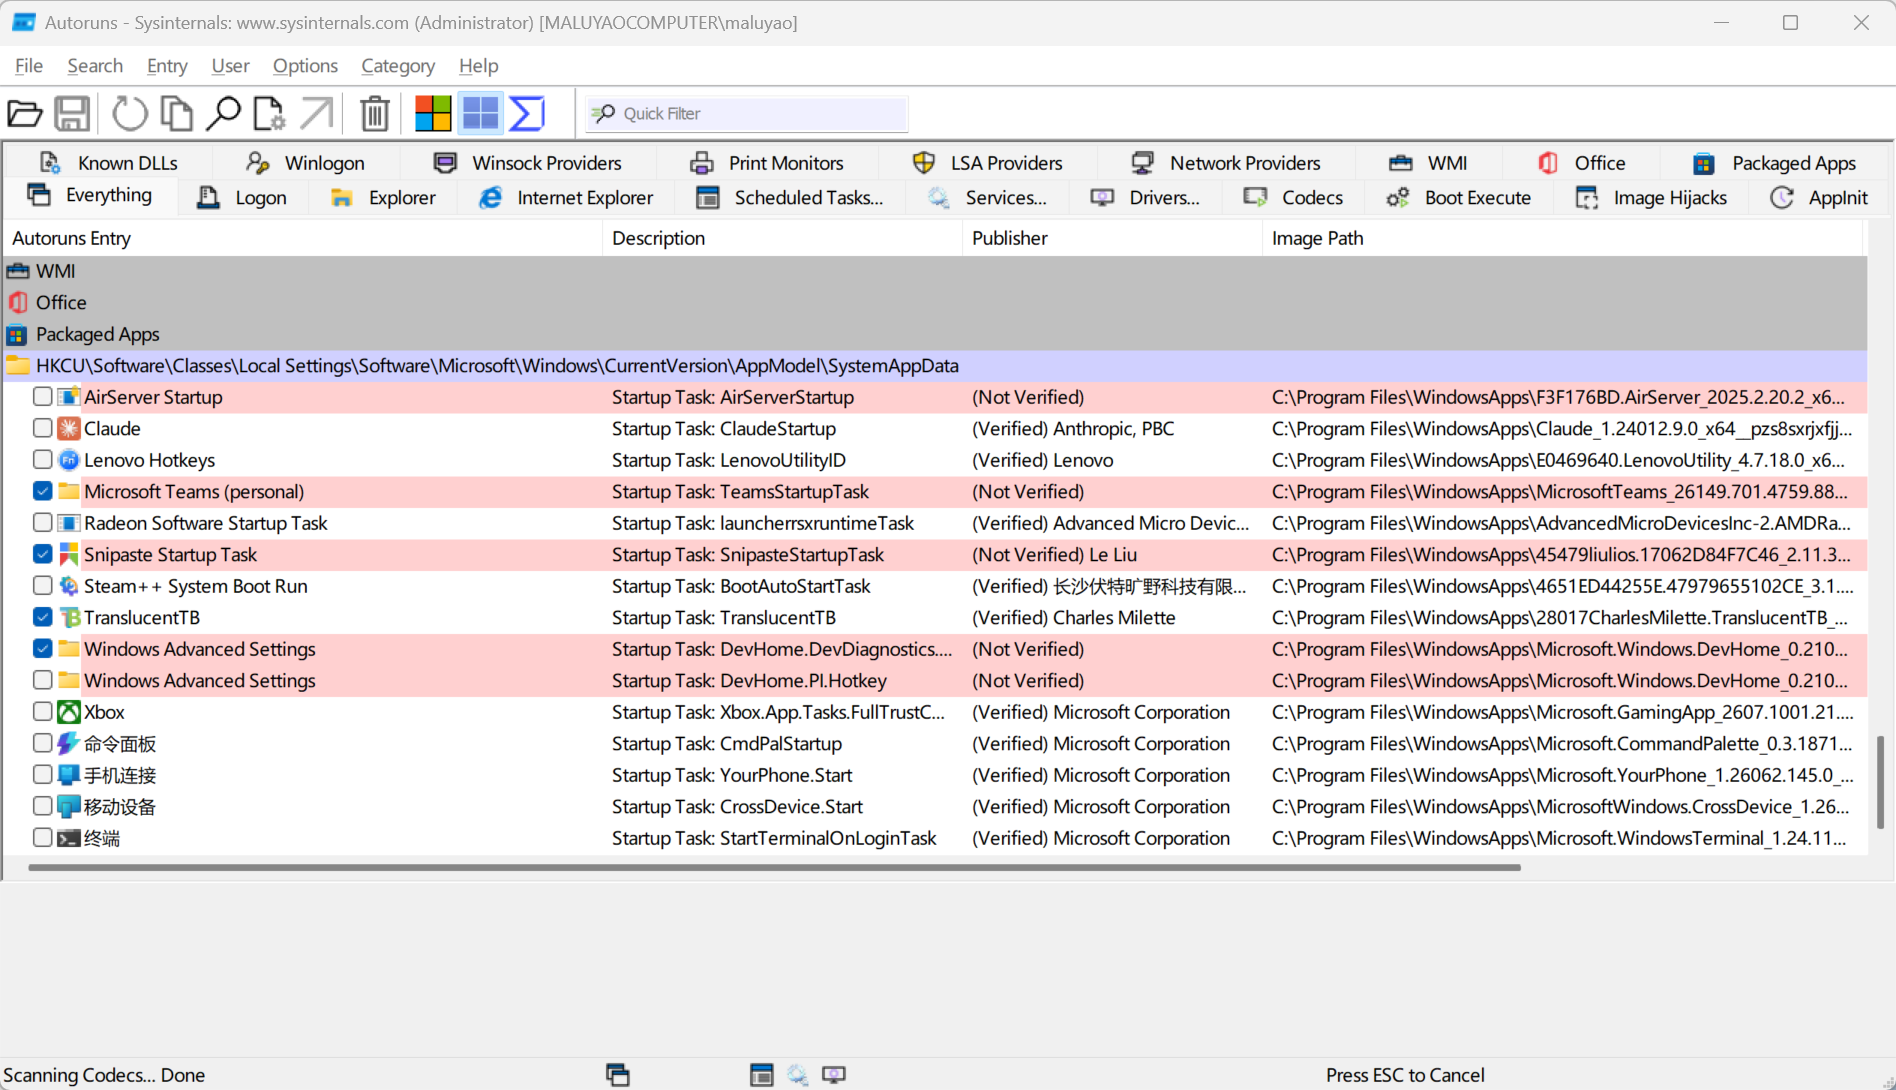
Task: Click the Delete trash can icon
Action: 375,114
